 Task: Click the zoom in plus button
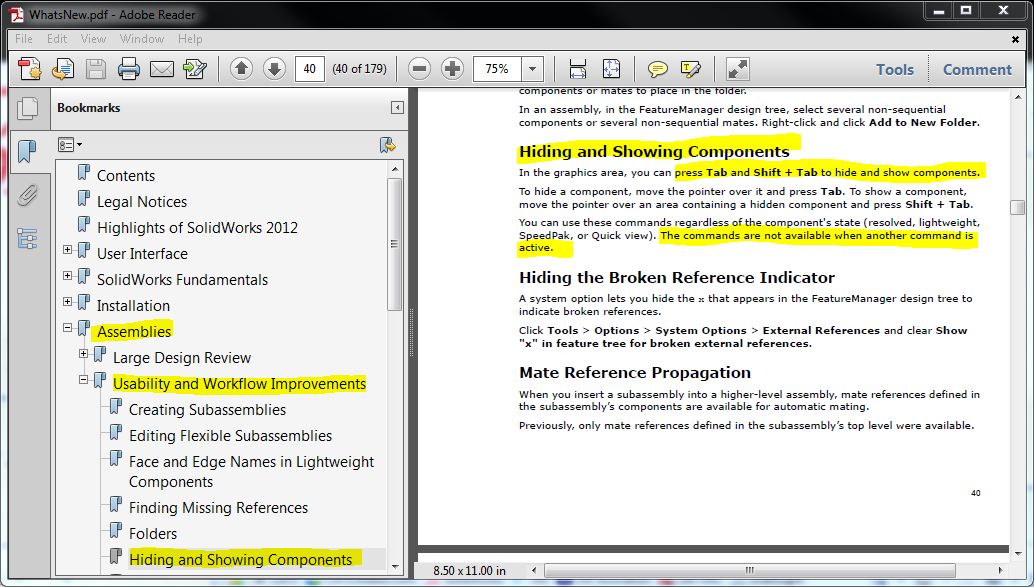pos(453,69)
